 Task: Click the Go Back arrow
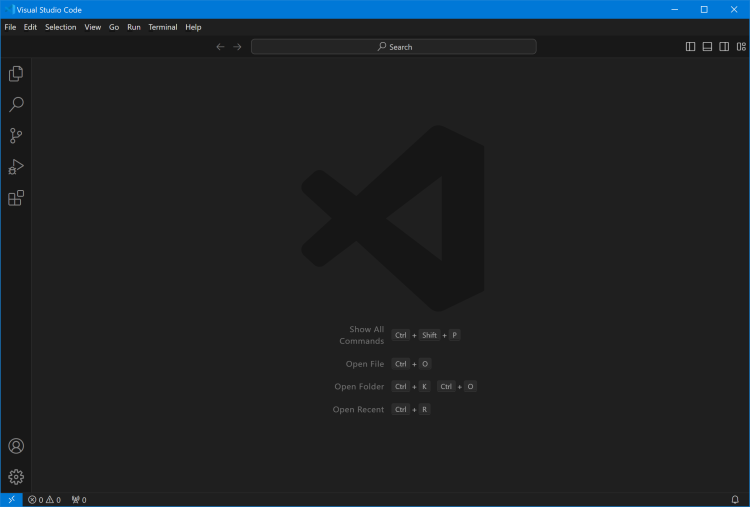220,47
